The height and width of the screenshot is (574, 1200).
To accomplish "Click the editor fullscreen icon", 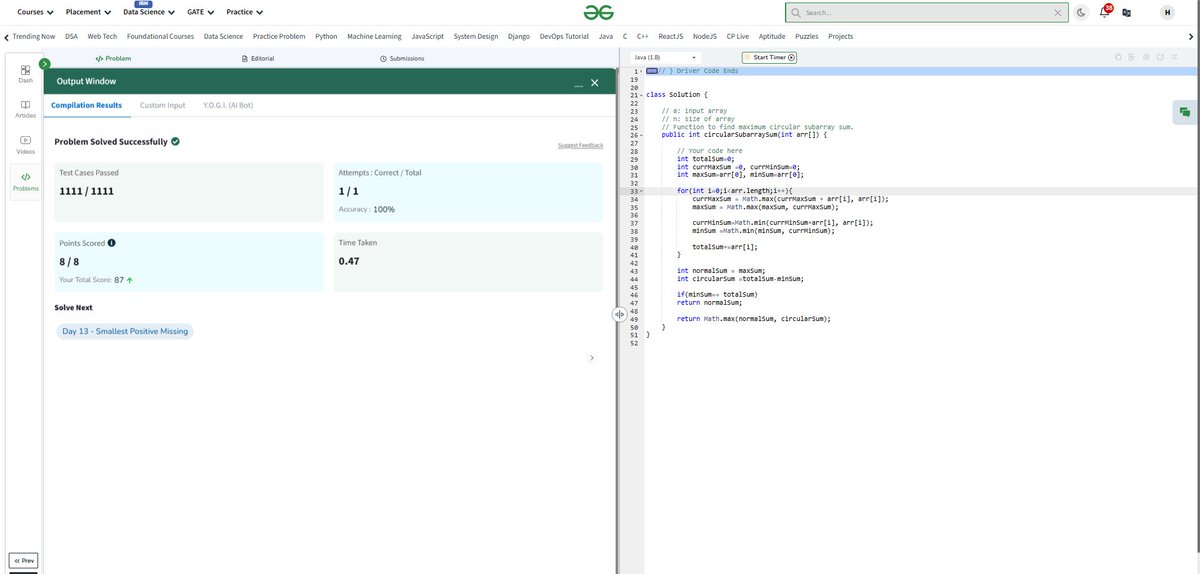I will point(1174,57).
